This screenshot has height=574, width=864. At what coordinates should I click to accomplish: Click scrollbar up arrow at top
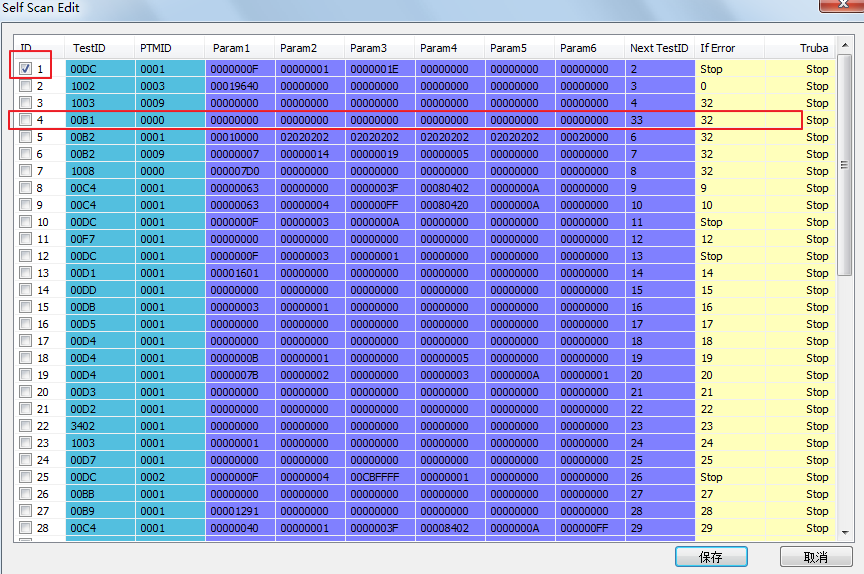pos(844,45)
